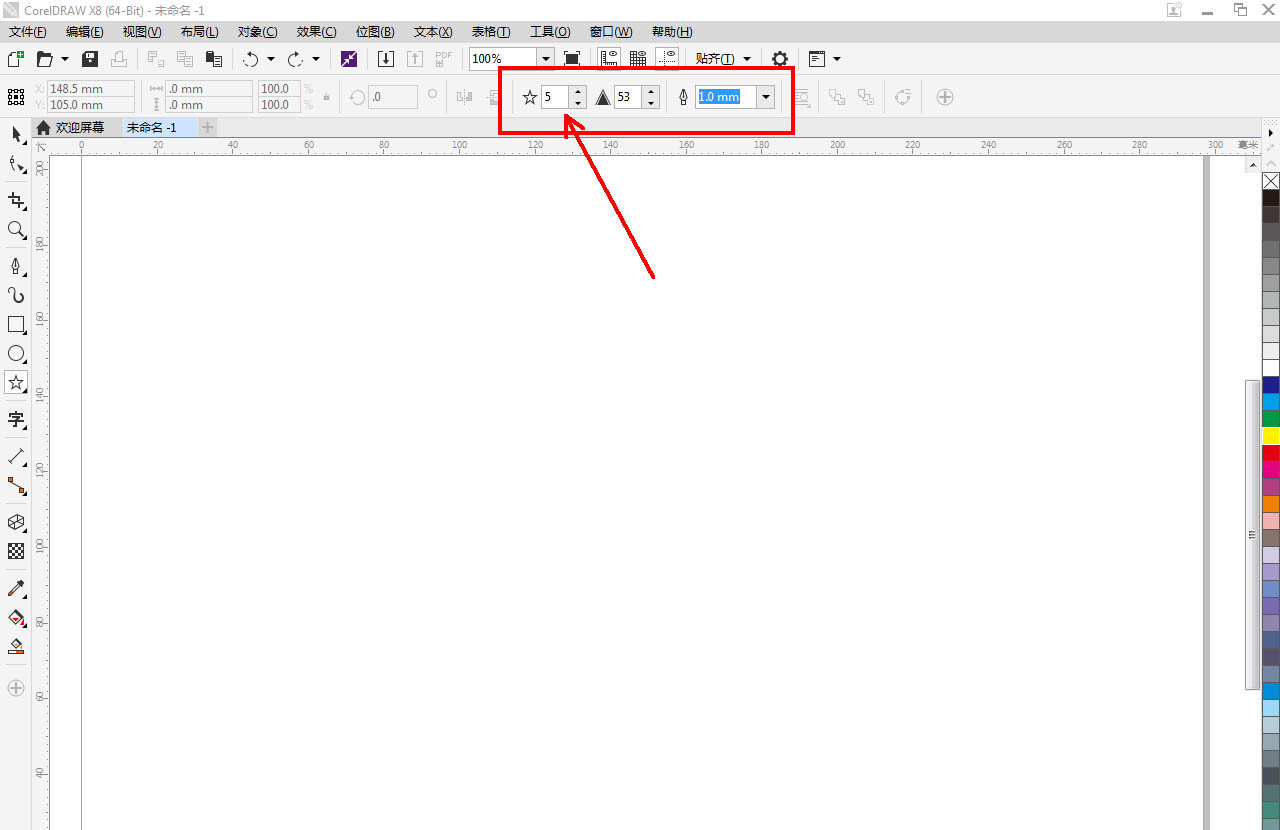Select the Parallel Dimension tool
1280x830 pixels.
[16, 456]
